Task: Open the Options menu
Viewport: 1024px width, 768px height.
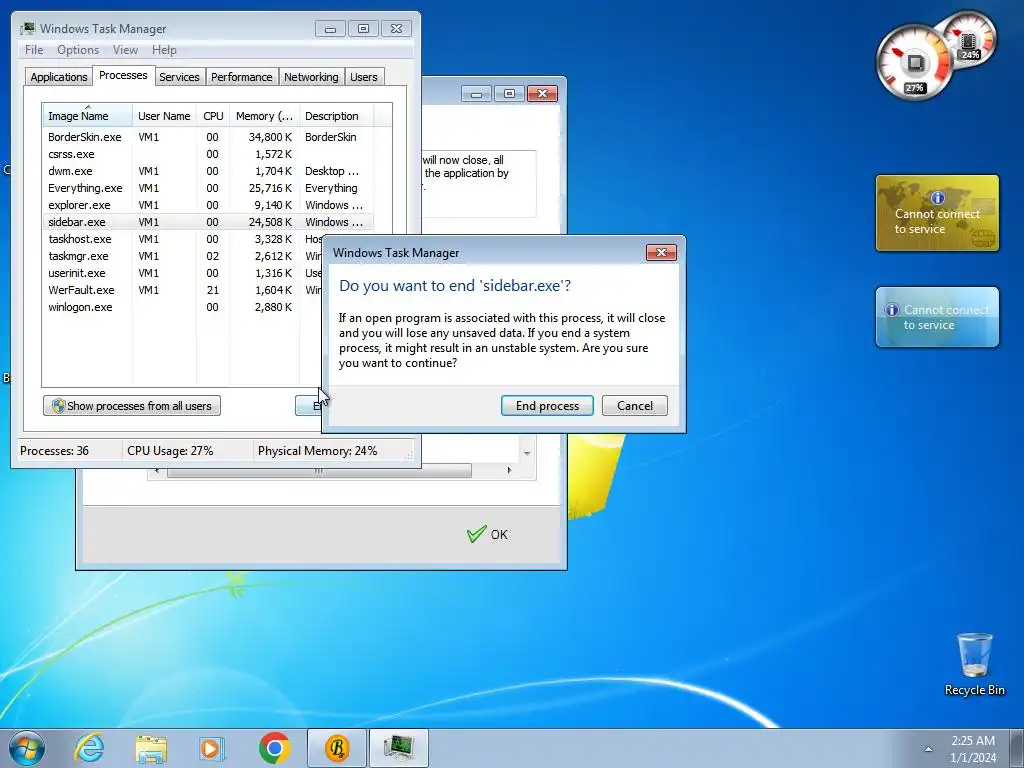Action: tap(78, 50)
